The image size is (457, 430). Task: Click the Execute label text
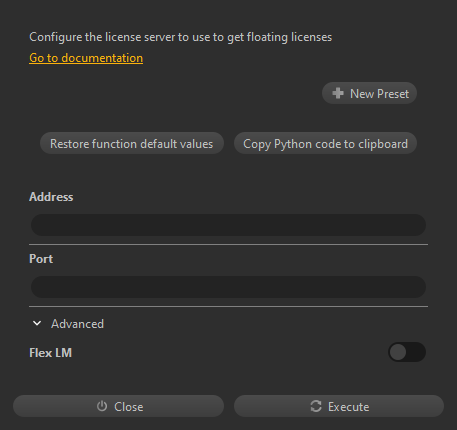click(349, 406)
